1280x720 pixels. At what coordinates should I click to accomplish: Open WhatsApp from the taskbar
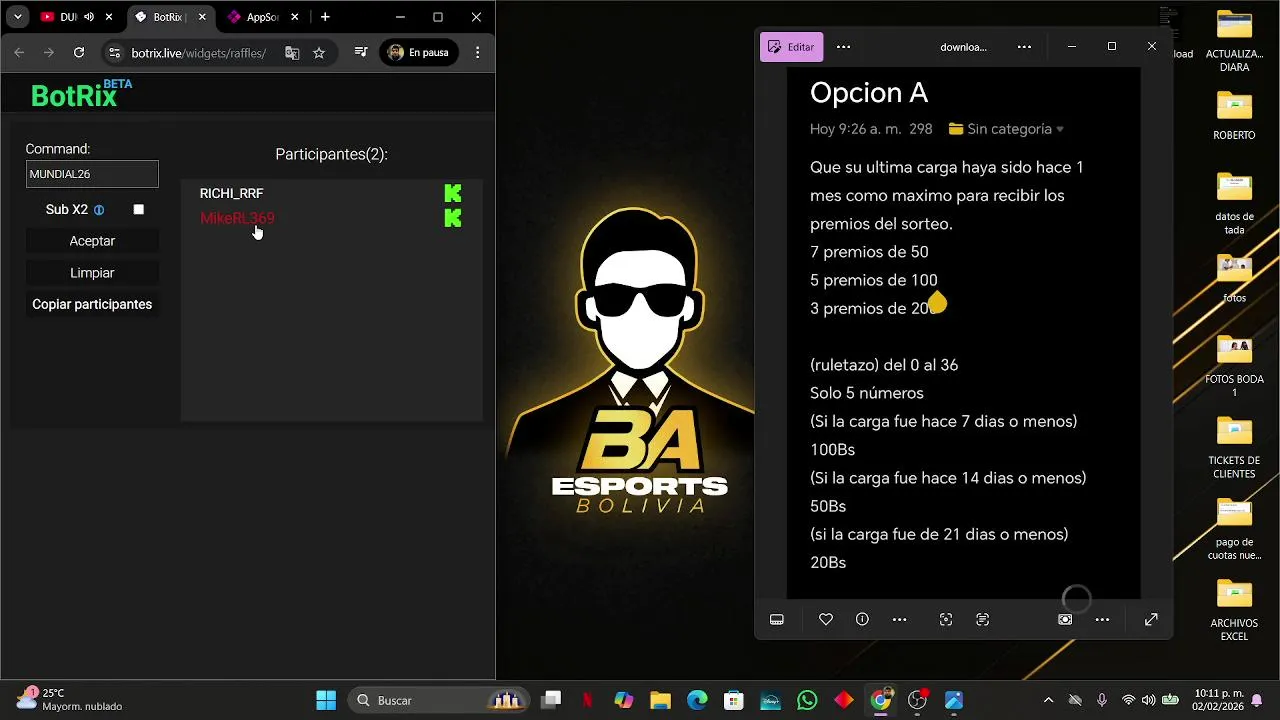807,700
